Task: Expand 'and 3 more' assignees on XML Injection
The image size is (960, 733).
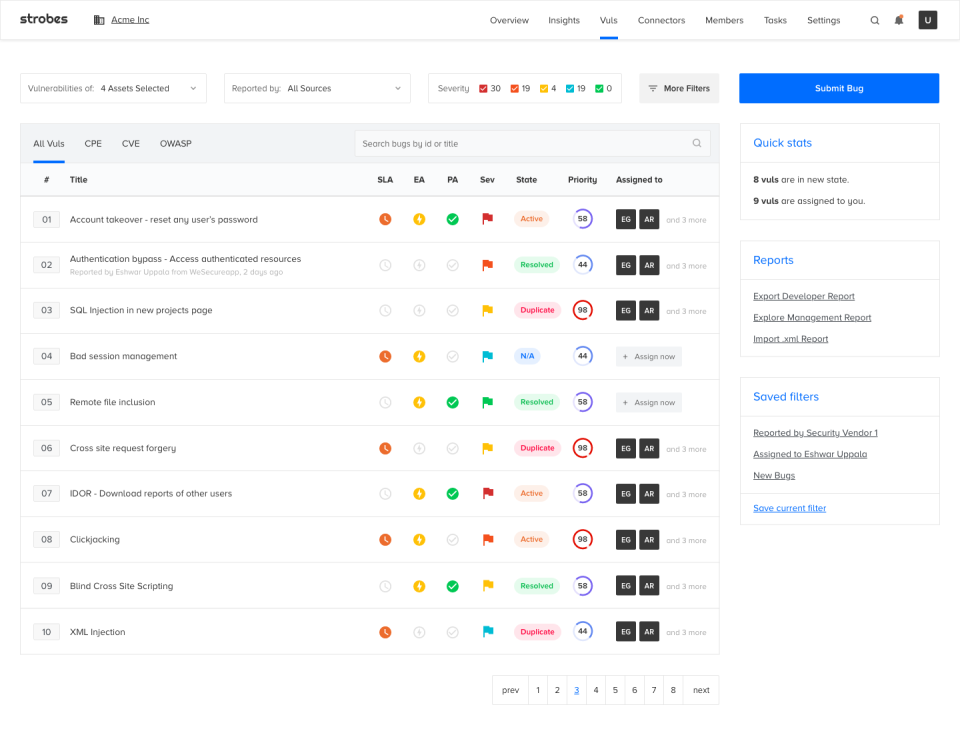Action: click(x=686, y=633)
